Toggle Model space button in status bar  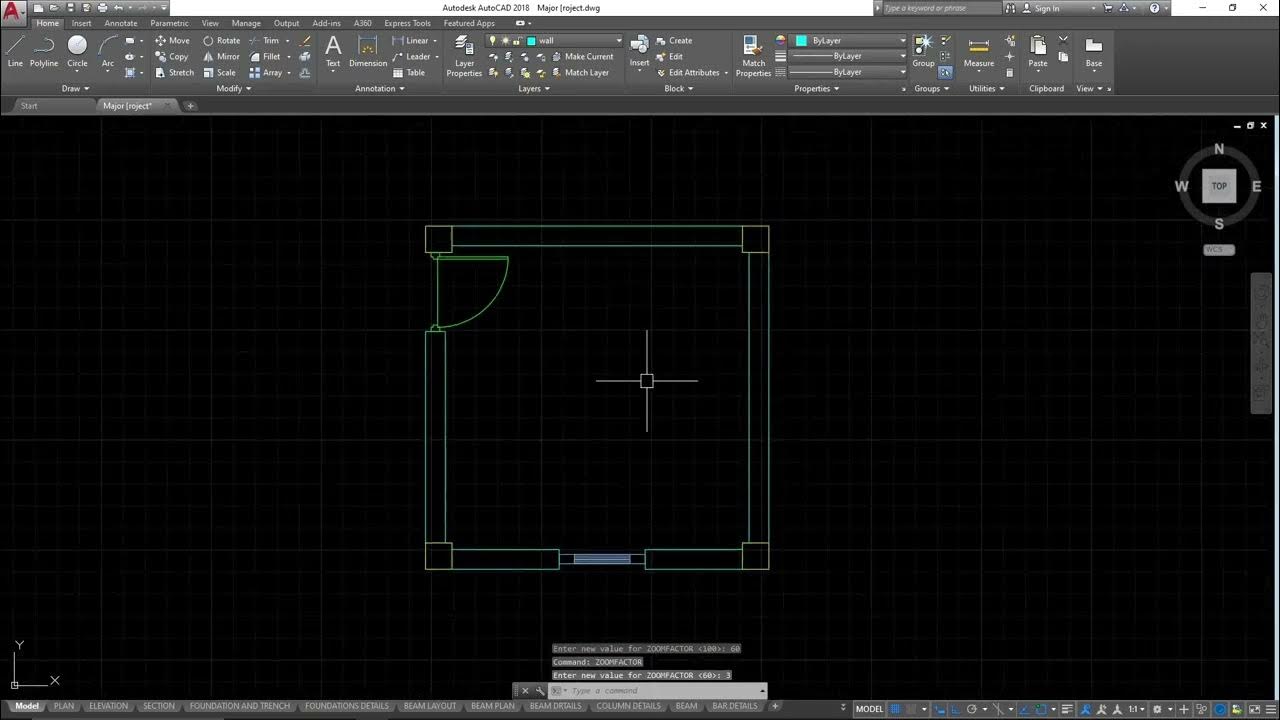[869, 709]
